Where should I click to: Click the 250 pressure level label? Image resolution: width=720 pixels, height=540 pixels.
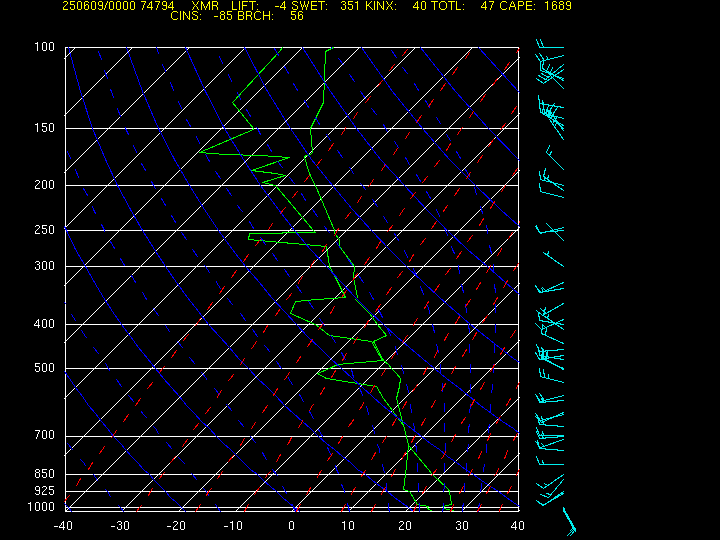click(x=44, y=229)
